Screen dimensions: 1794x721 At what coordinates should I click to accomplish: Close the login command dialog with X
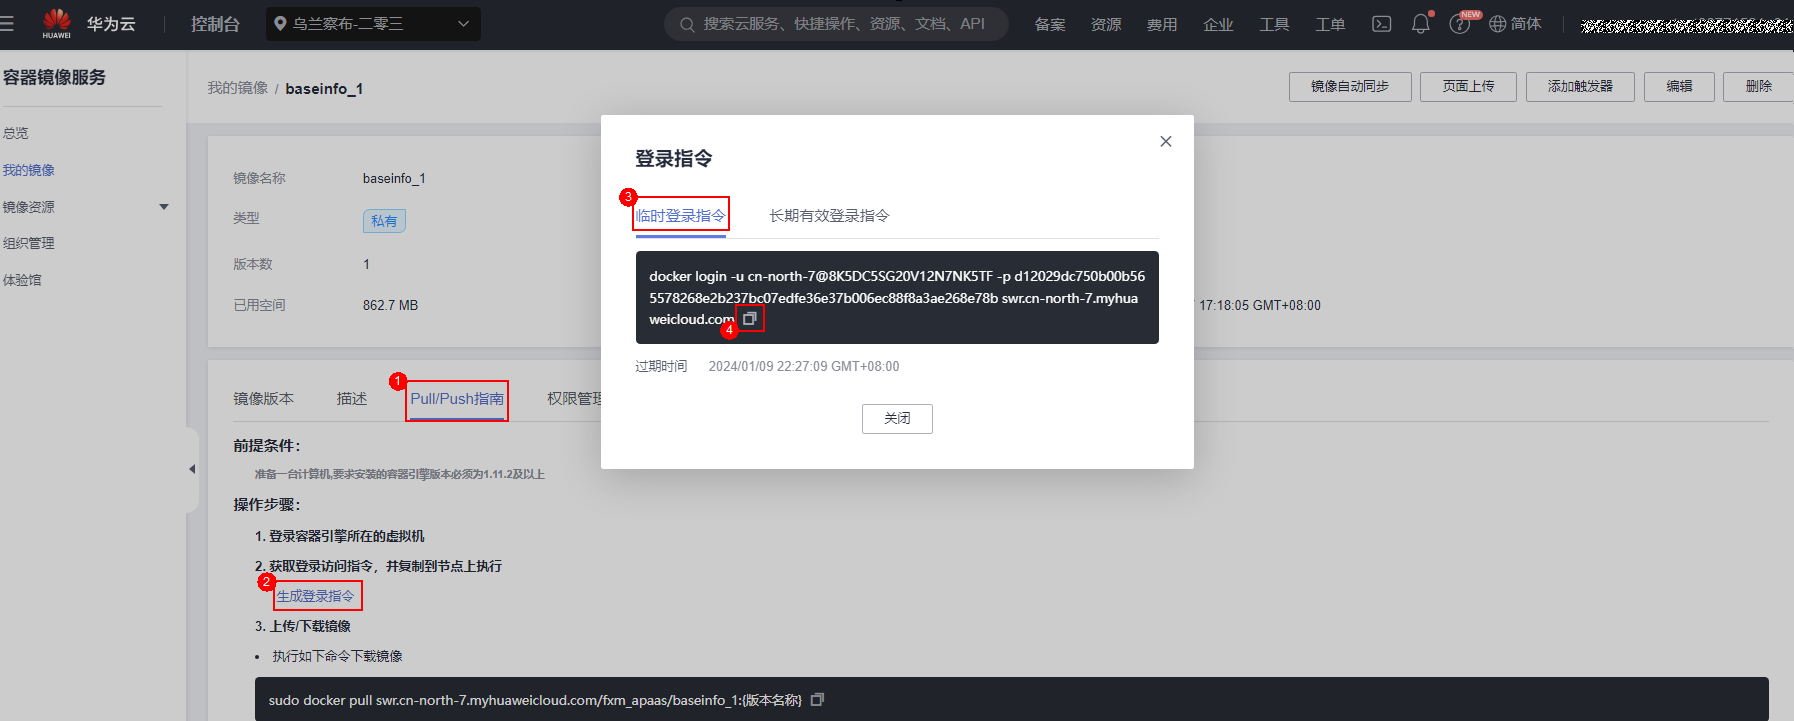pos(1165,142)
